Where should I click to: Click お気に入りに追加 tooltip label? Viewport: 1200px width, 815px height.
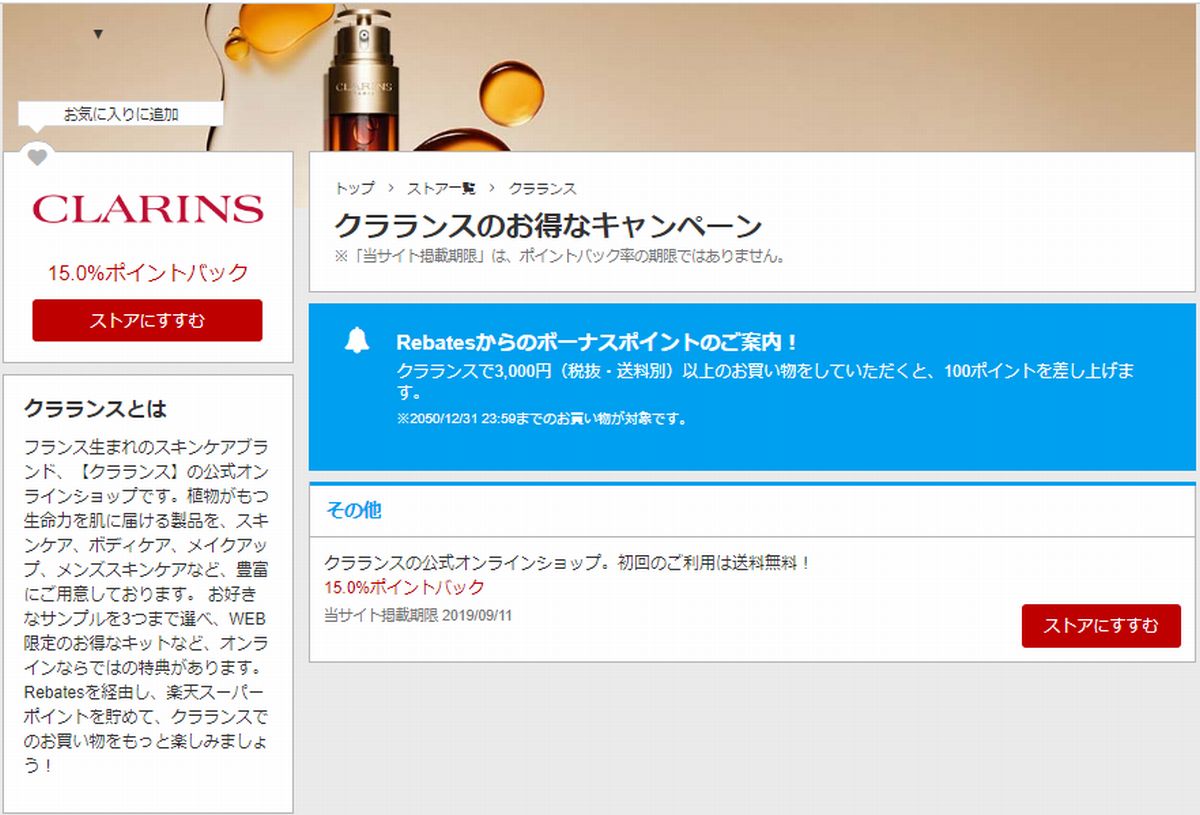point(121,114)
